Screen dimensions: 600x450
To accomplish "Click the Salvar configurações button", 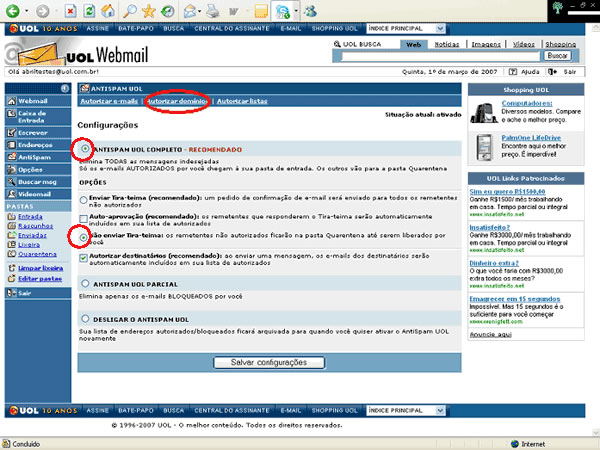I will [270, 362].
